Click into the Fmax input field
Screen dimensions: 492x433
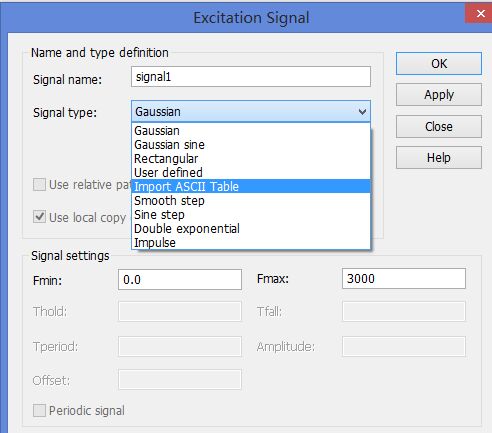click(x=404, y=279)
